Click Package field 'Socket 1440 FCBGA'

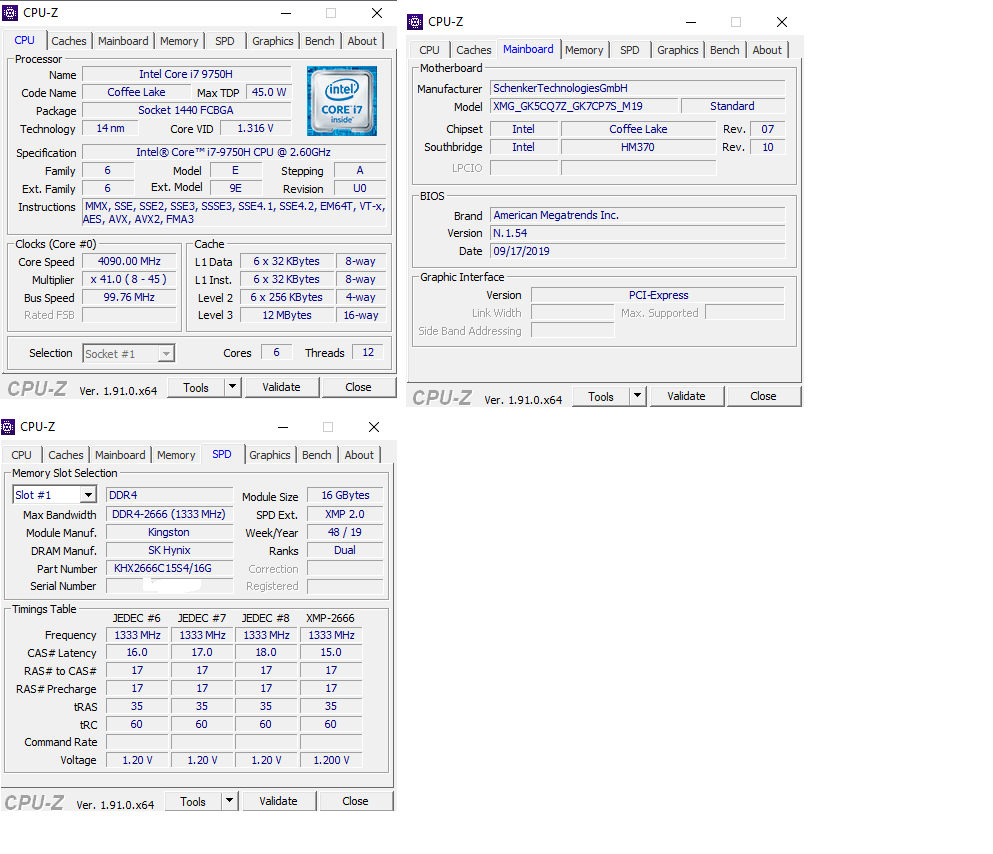coord(186,110)
